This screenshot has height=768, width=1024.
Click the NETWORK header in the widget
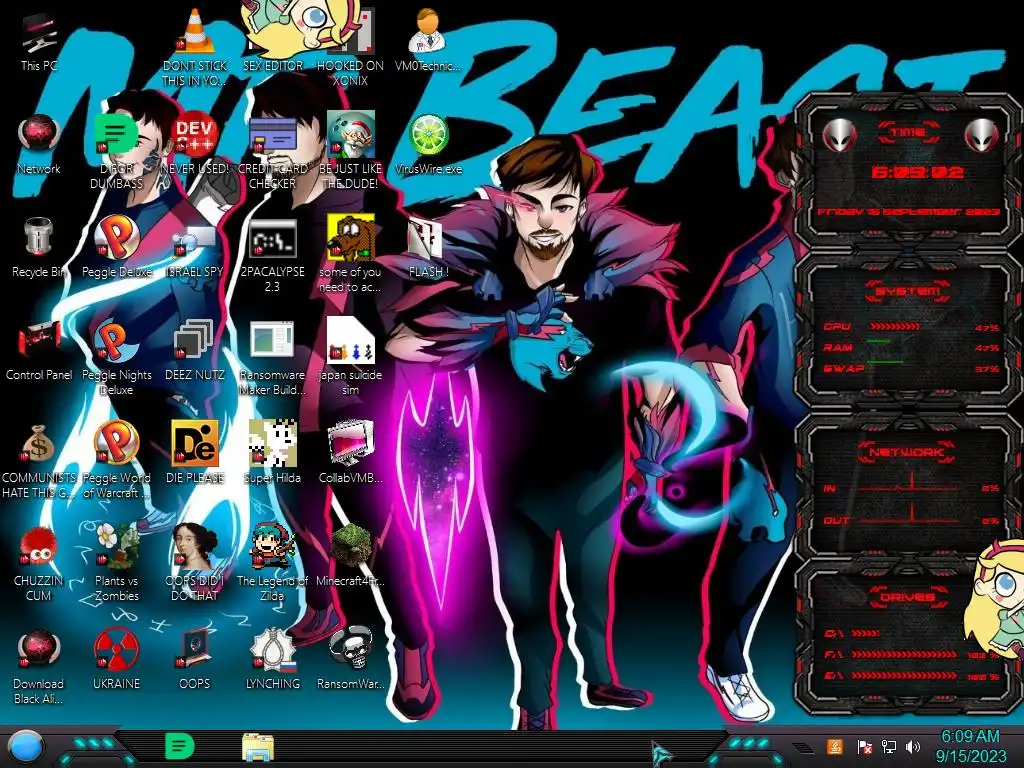point(908,452)
